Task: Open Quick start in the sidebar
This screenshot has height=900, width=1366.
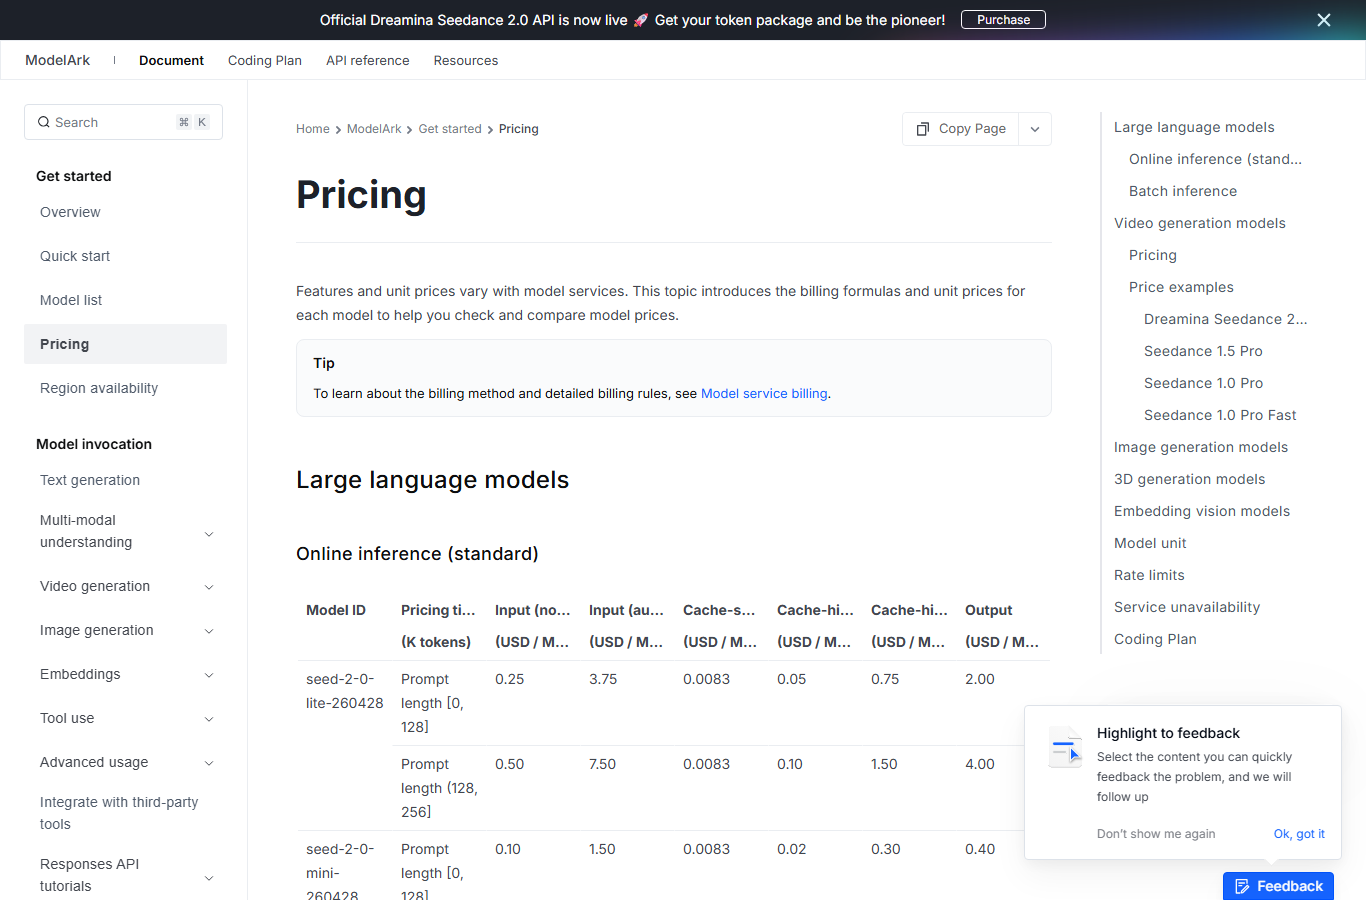Action: (x=125, y=256)
